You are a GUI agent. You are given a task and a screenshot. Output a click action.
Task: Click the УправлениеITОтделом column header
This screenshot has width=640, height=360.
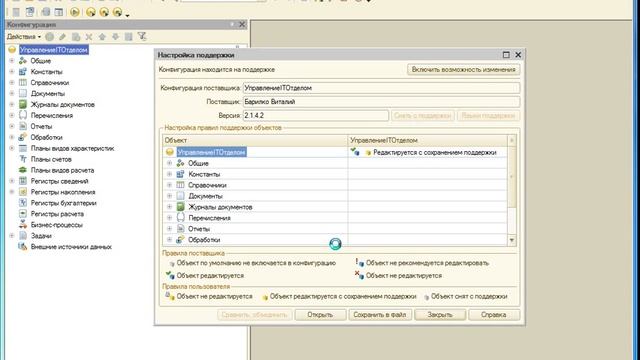coord(428,140)
